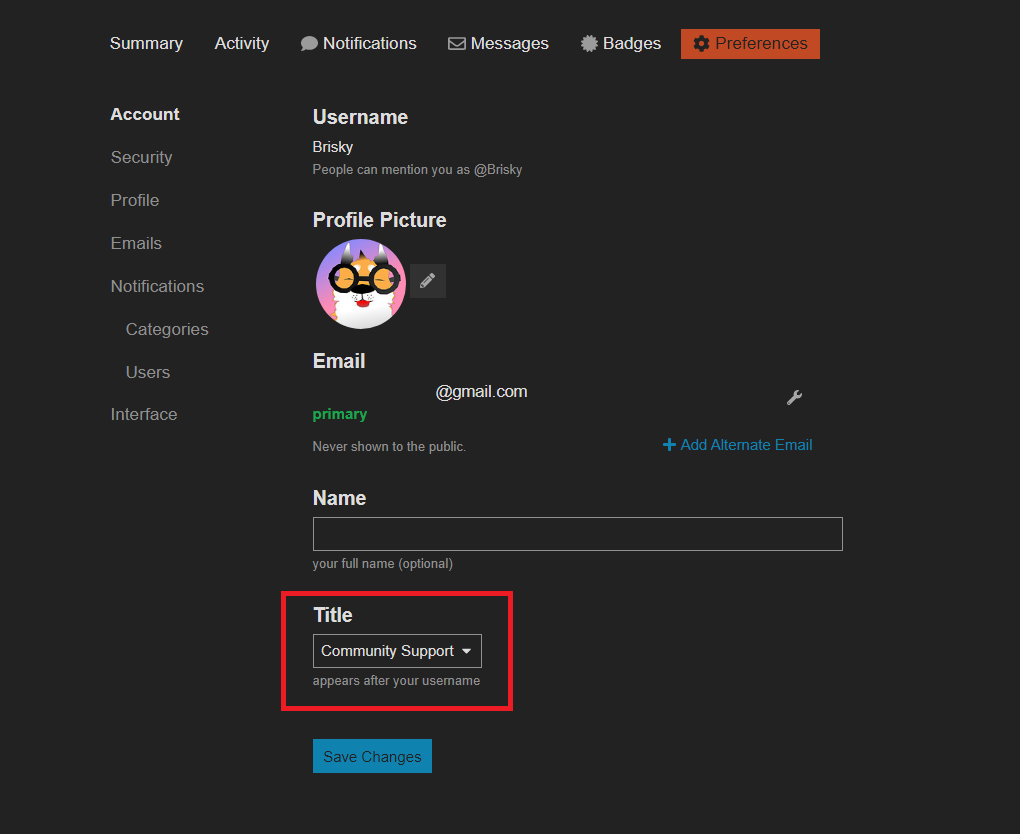Focus the Name text input field
1020x834 pixels.
coord(577,534)
